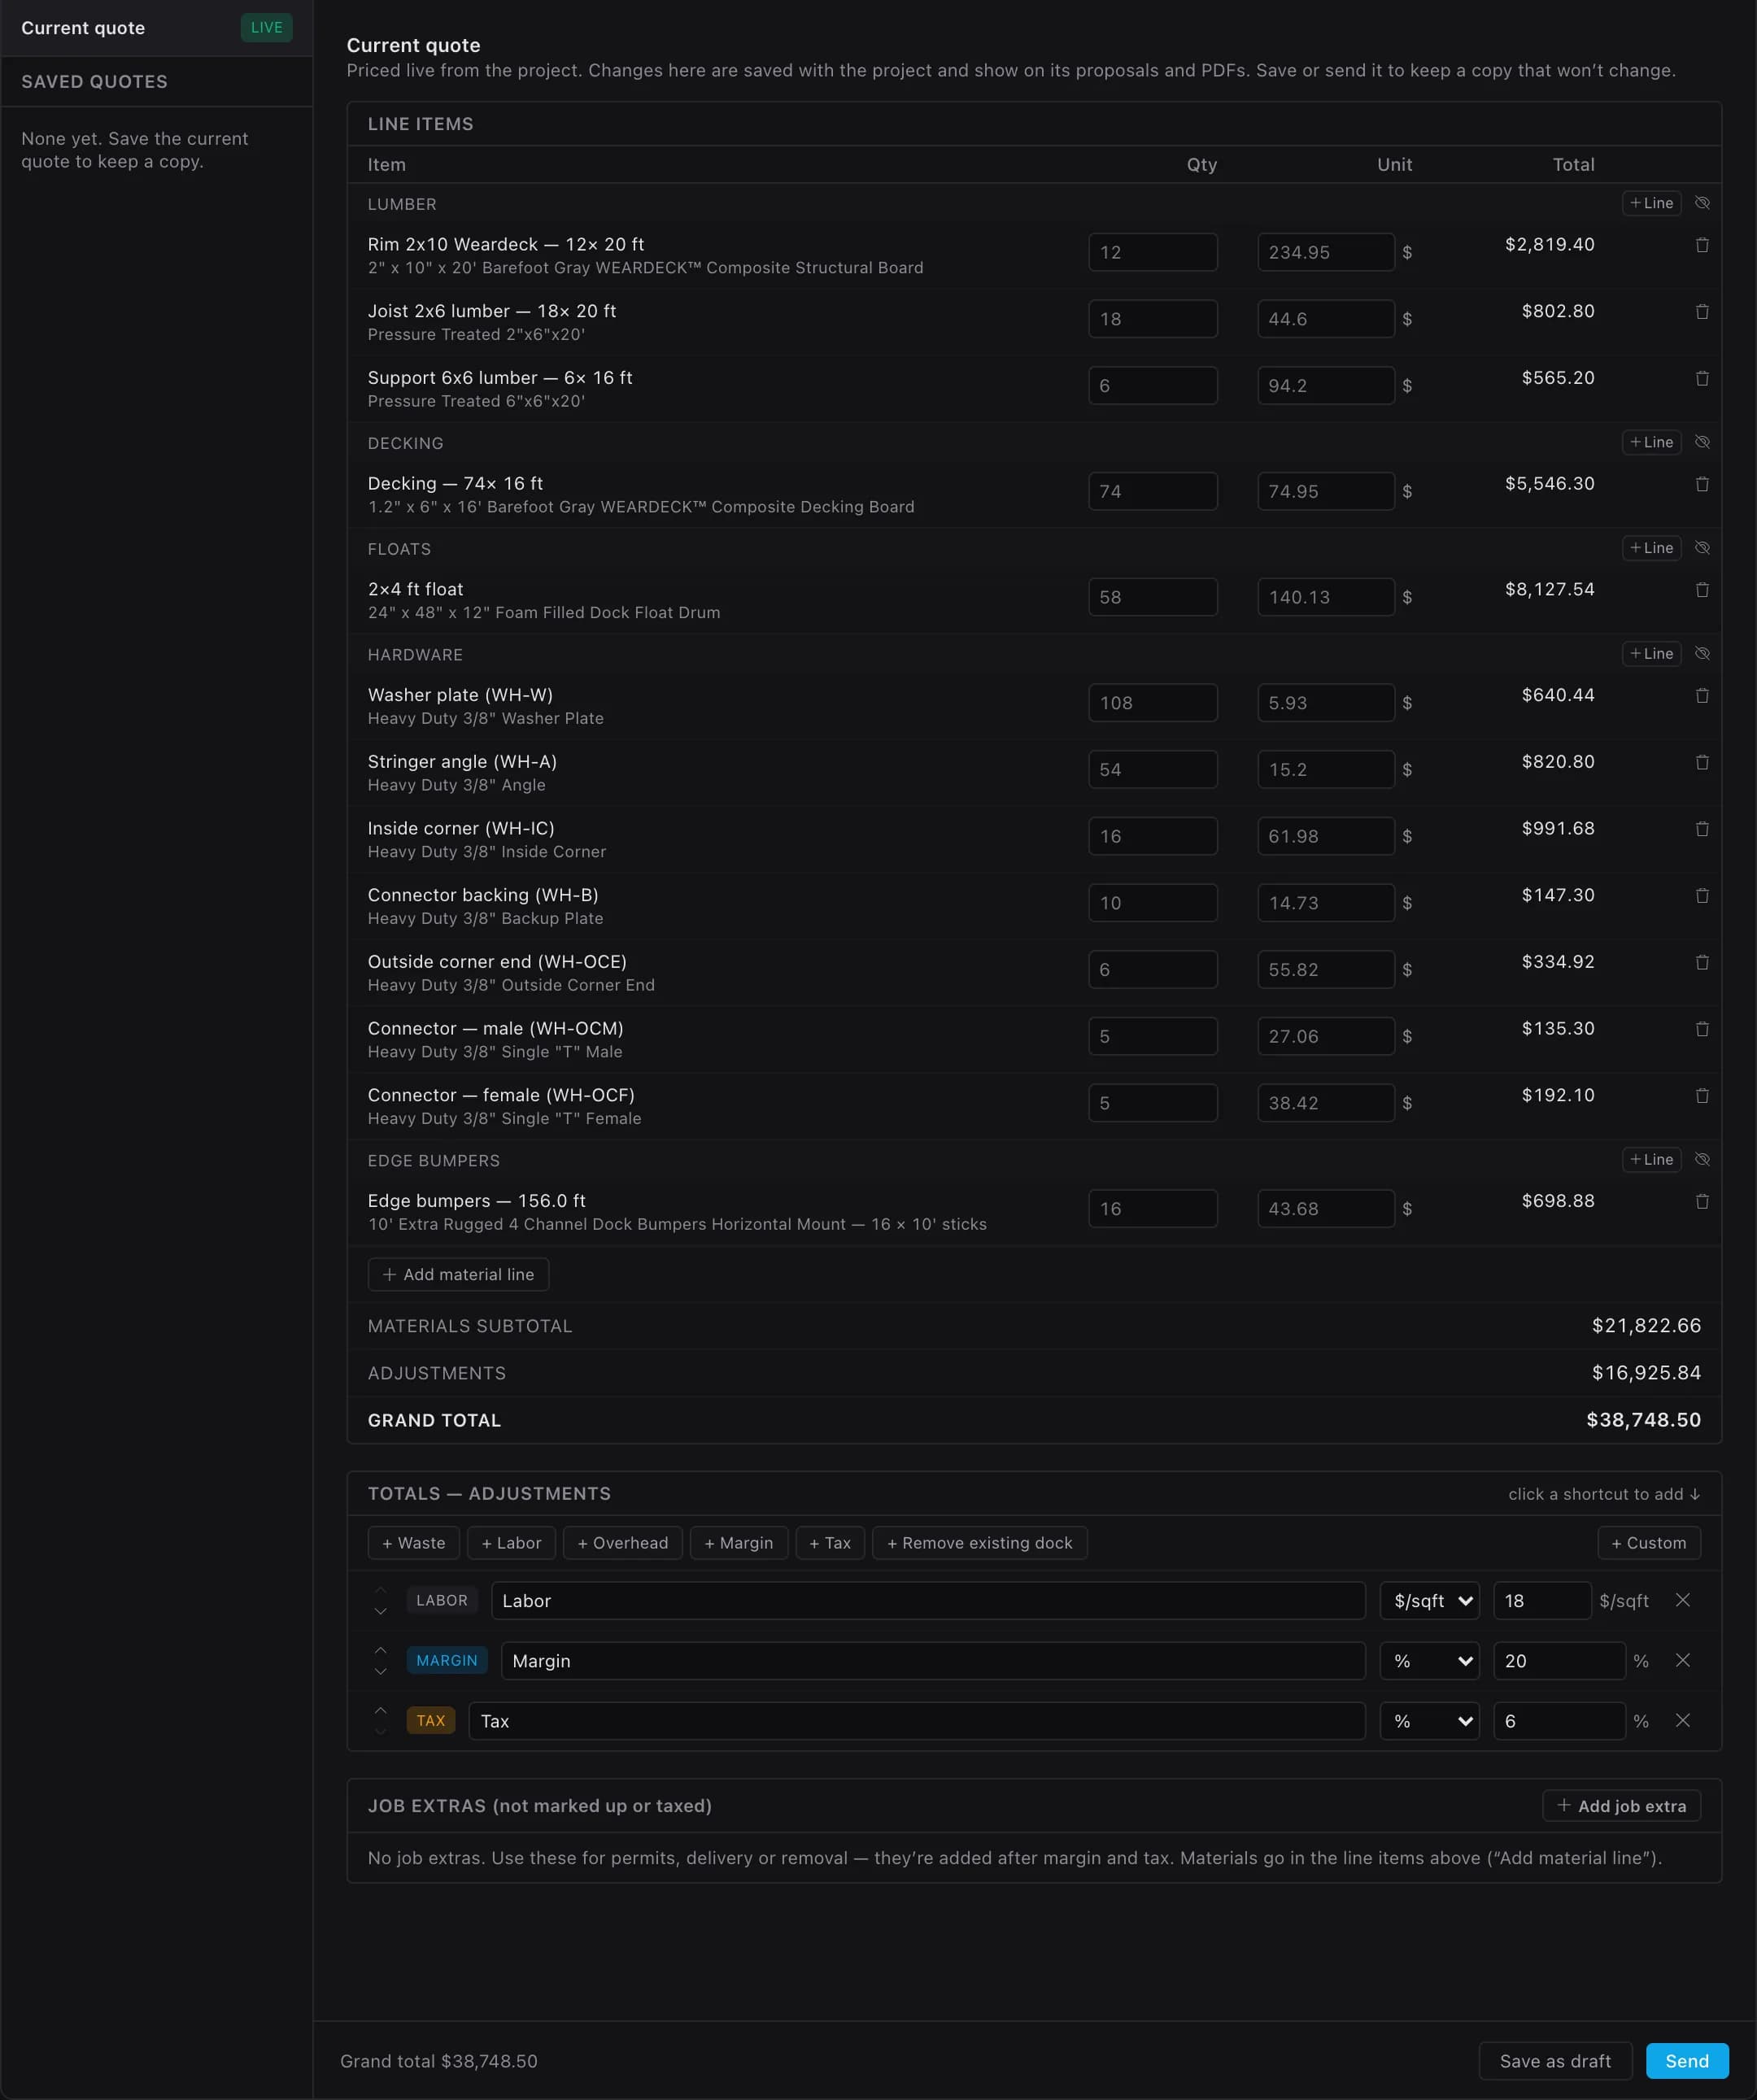The width and height of the screenshot is (1757, 2100).
Task: Click Add job extra
Action: (x=1621, y=1806)
